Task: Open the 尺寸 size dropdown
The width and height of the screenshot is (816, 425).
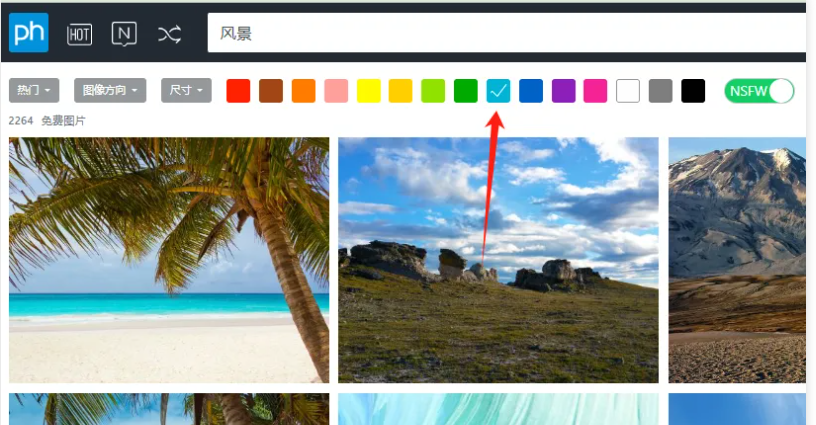Action: tap(186, 91)
